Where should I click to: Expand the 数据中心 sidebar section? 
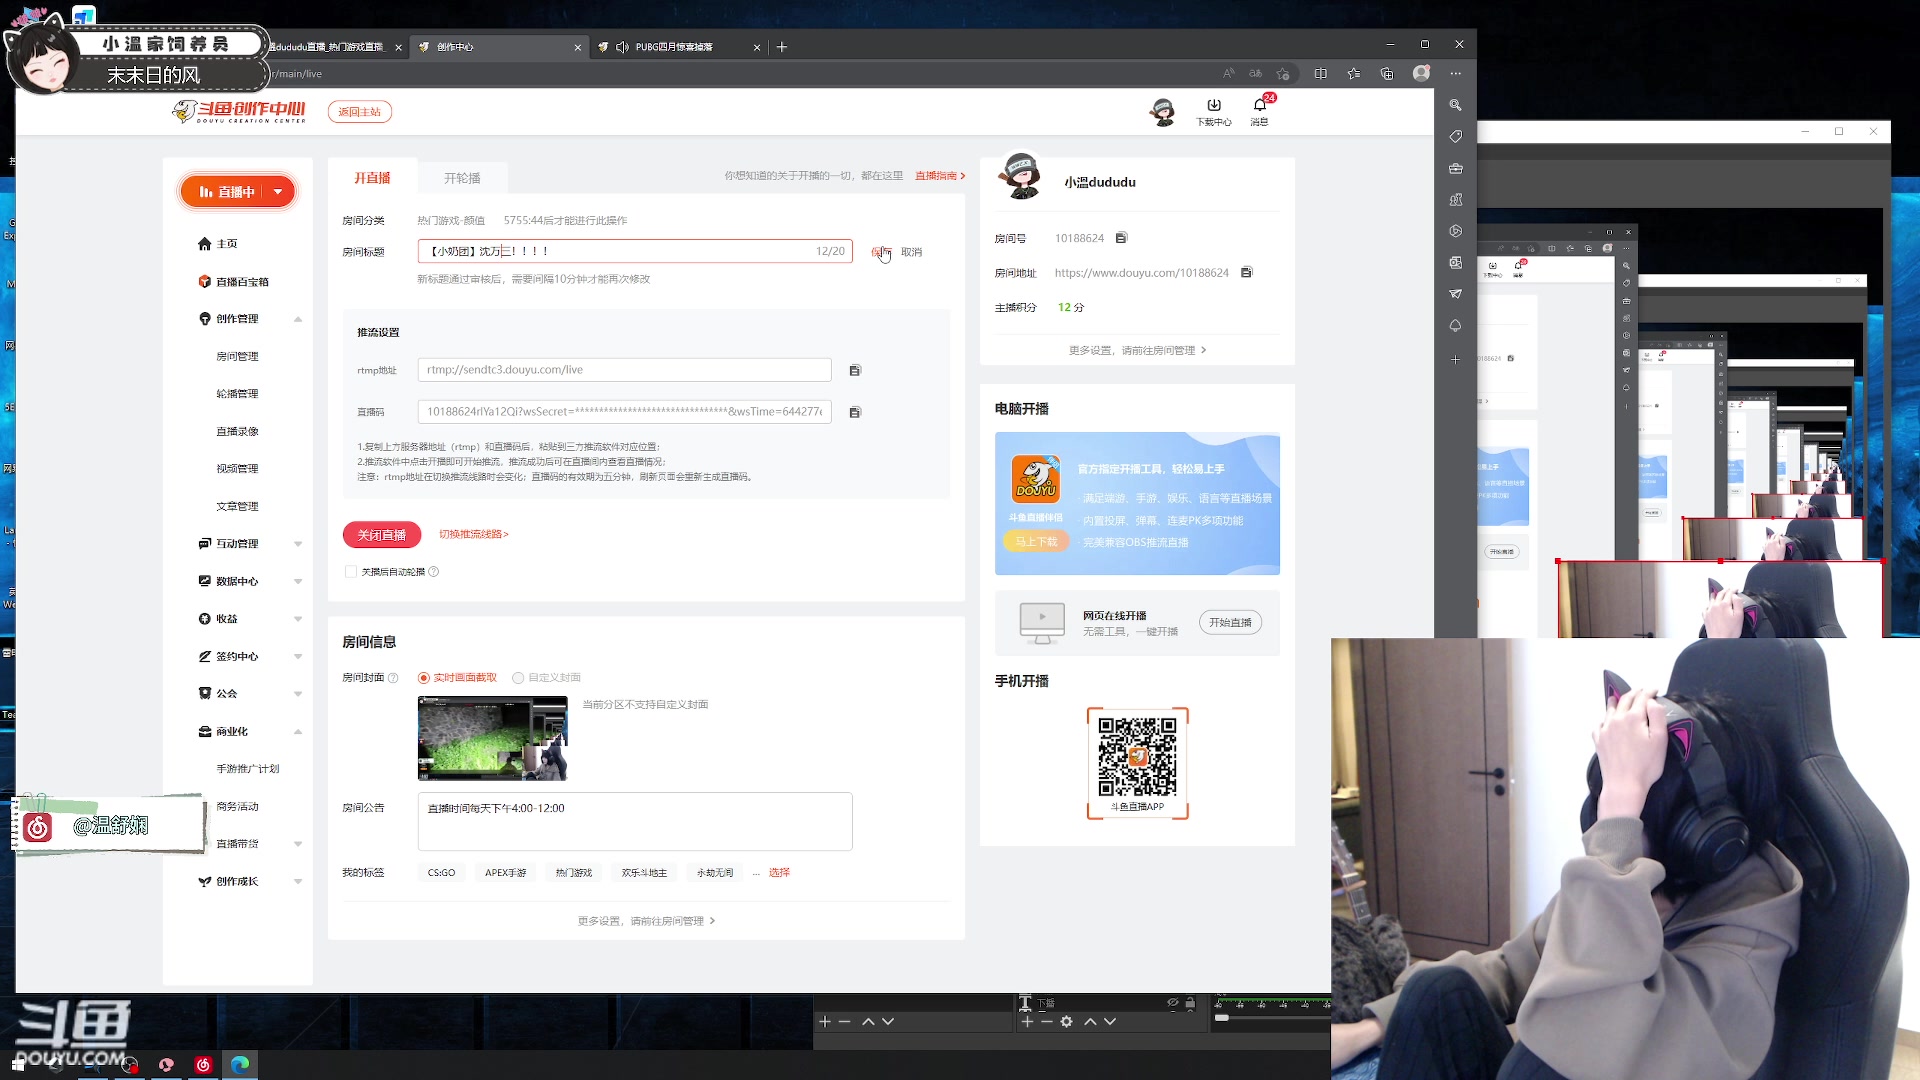pos(298,582)
